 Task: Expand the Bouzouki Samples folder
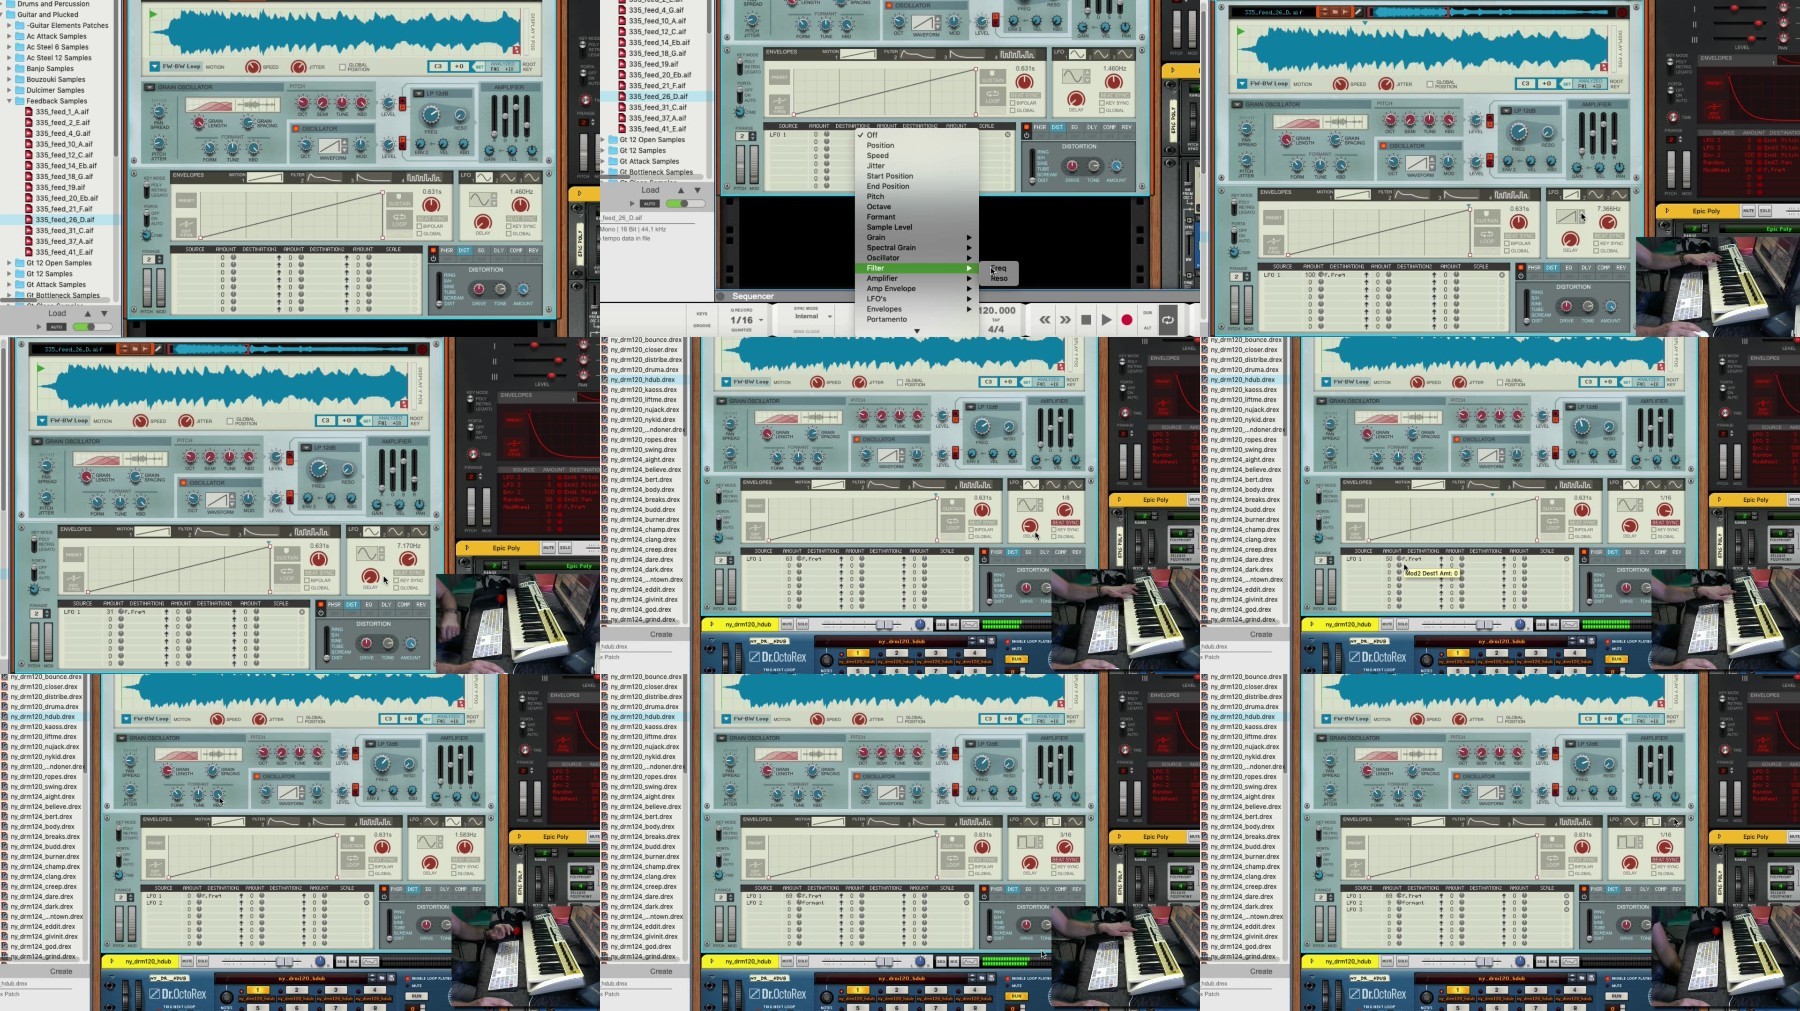point(10,79)
